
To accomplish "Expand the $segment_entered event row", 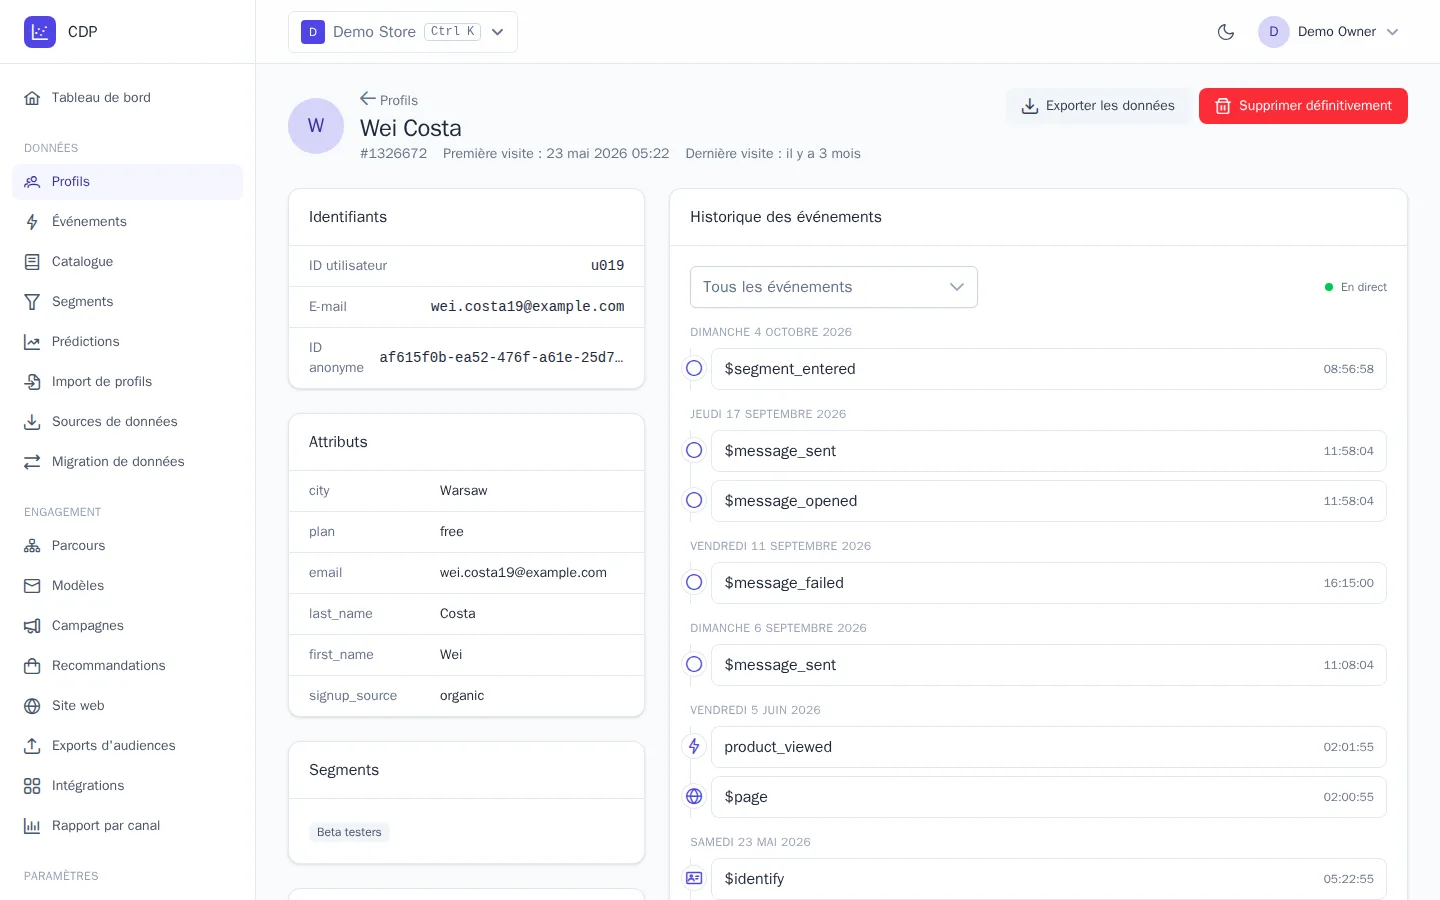I will tap(1048, 369).
